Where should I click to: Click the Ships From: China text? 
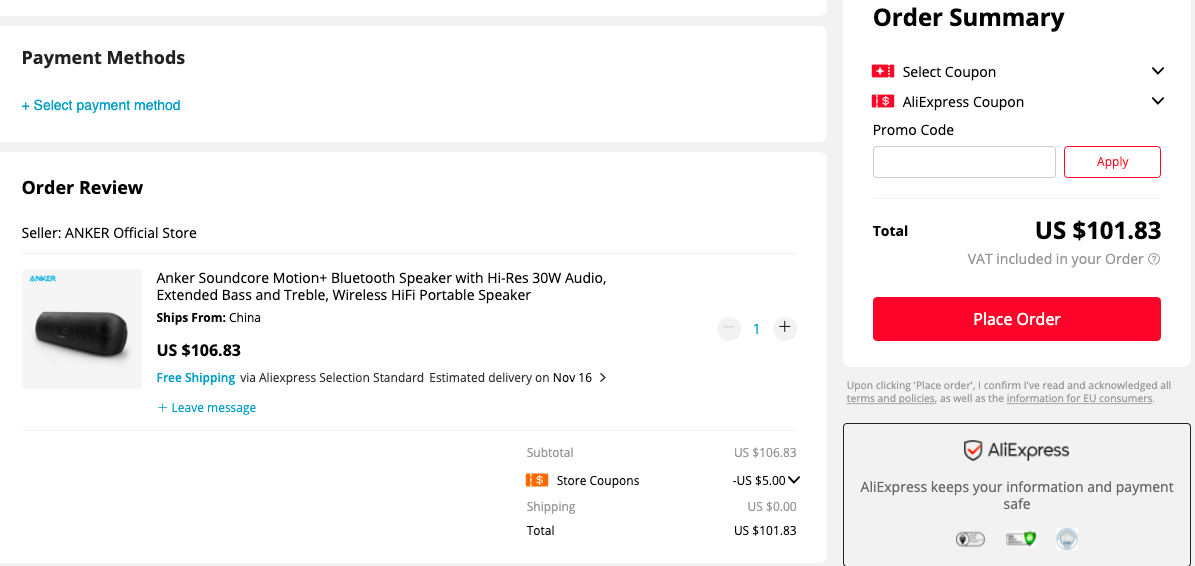pos(208,318)
